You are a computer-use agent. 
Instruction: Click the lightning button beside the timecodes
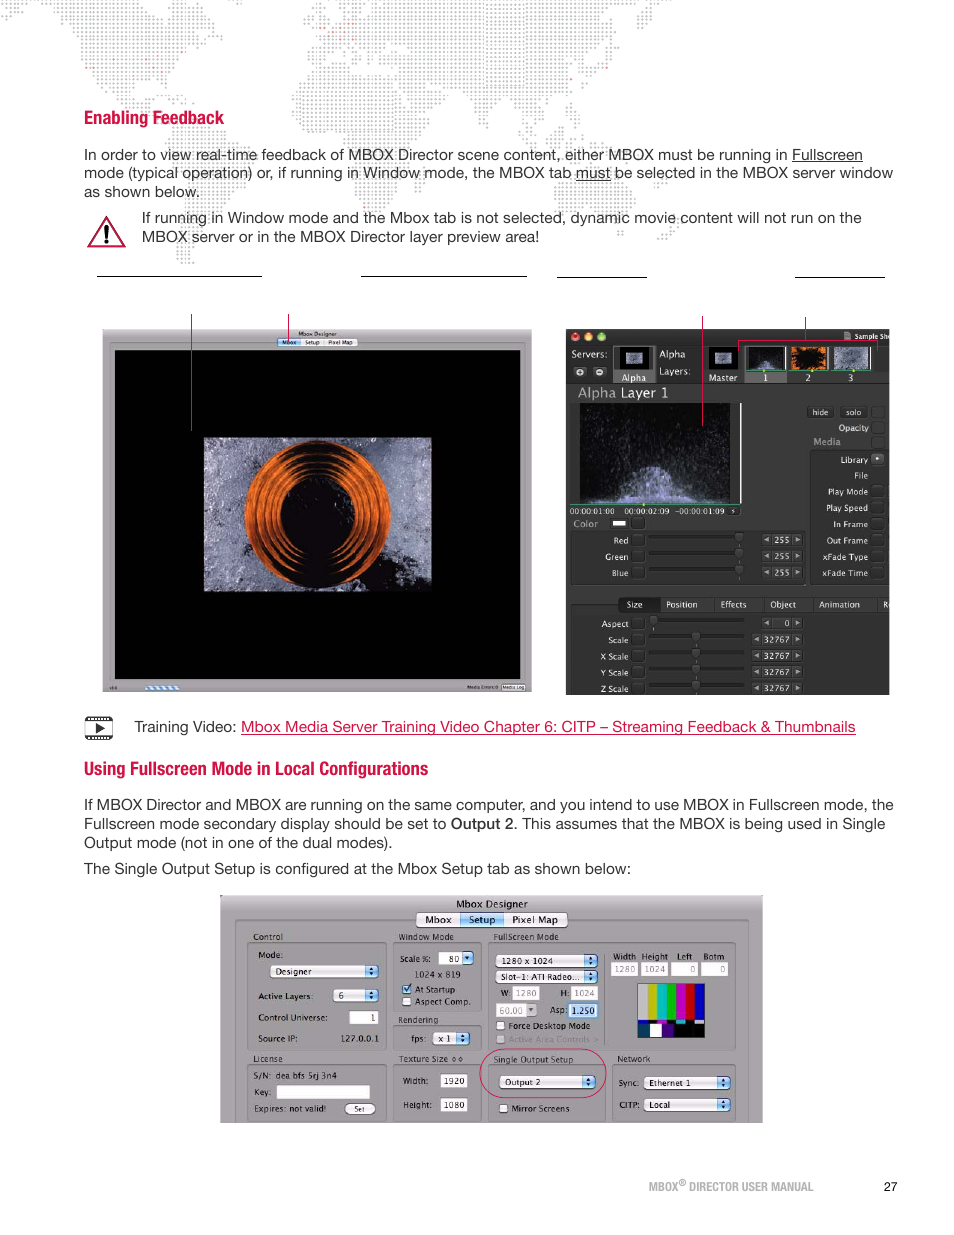pos(733,511)
